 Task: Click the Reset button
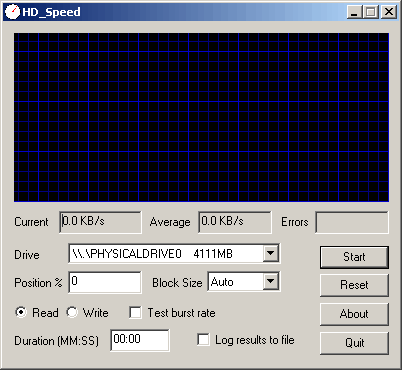tap(354, 285)
